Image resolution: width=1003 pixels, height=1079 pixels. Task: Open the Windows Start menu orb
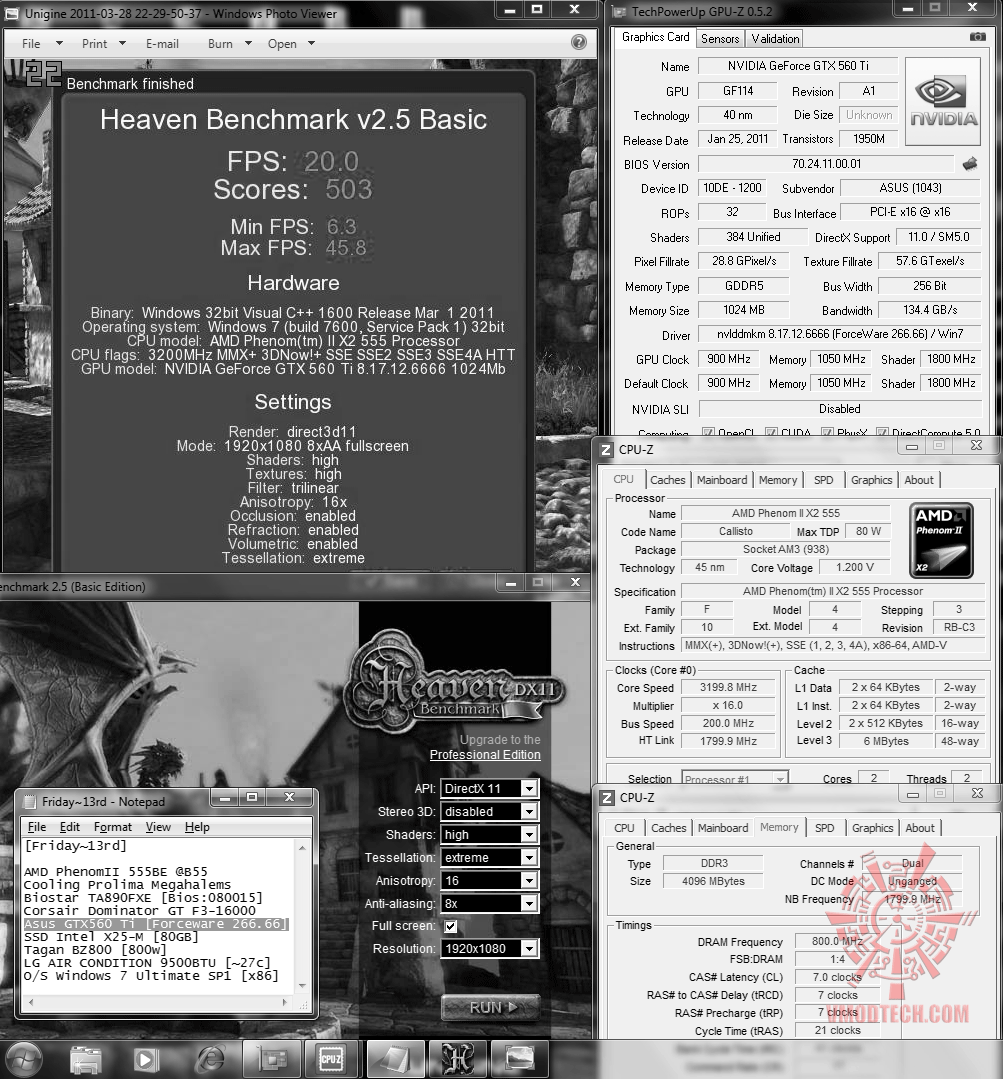23,1060
